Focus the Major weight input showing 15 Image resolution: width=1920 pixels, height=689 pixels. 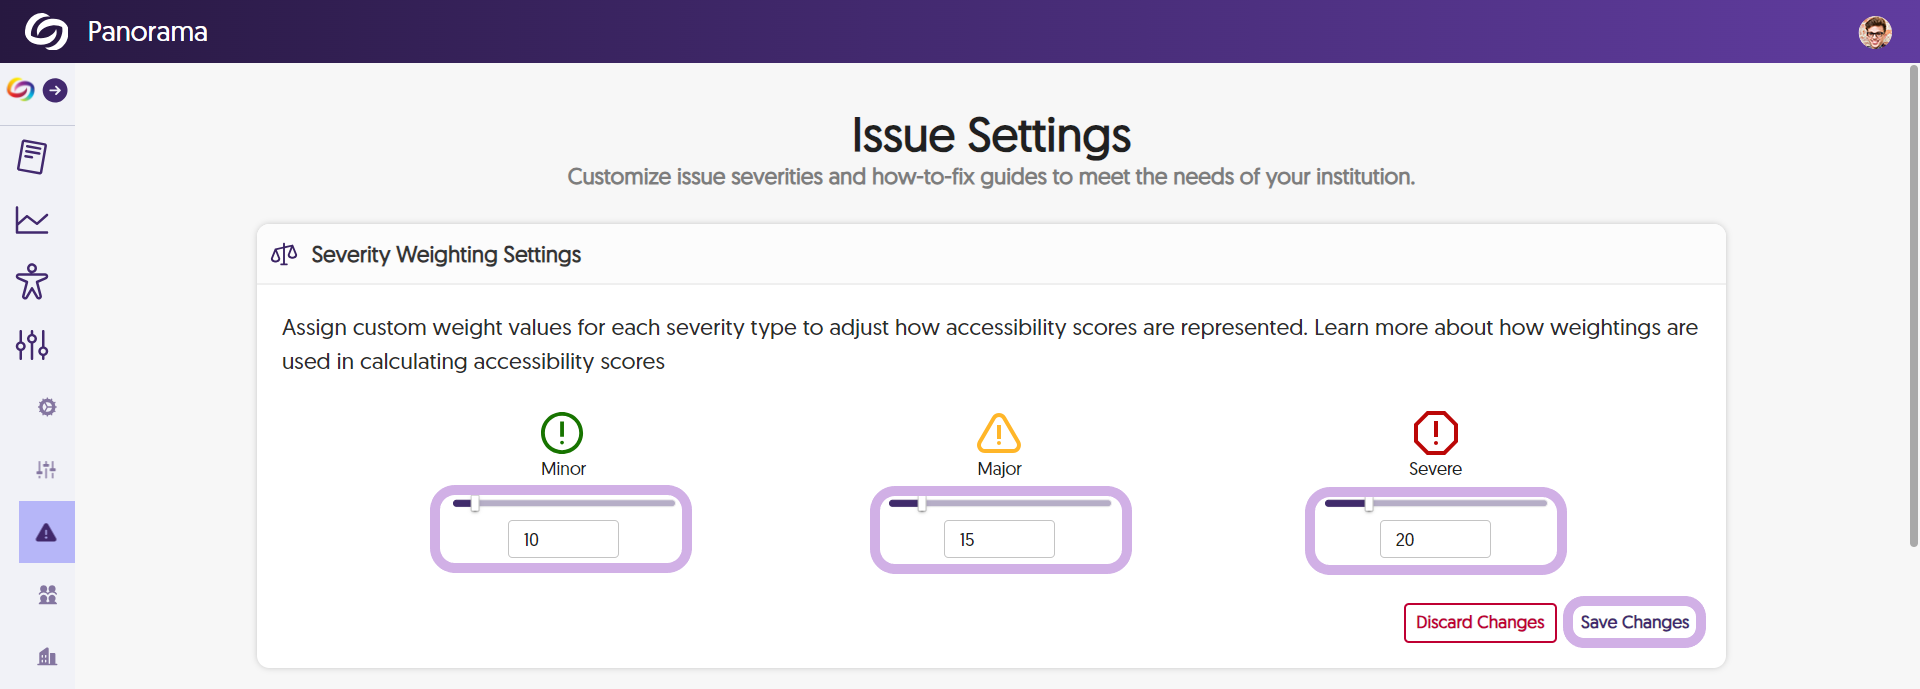click(x=999, y=539)
